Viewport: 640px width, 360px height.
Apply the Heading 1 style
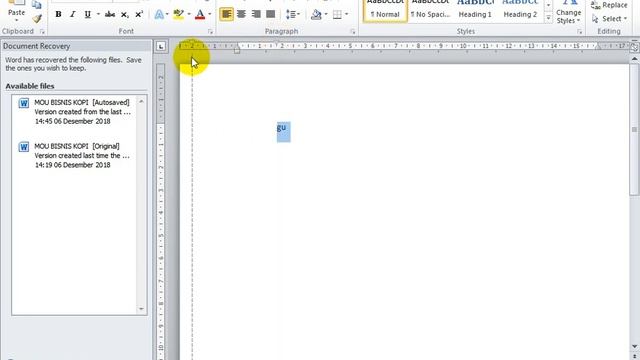pyautogui.click(x=475, y=10)
